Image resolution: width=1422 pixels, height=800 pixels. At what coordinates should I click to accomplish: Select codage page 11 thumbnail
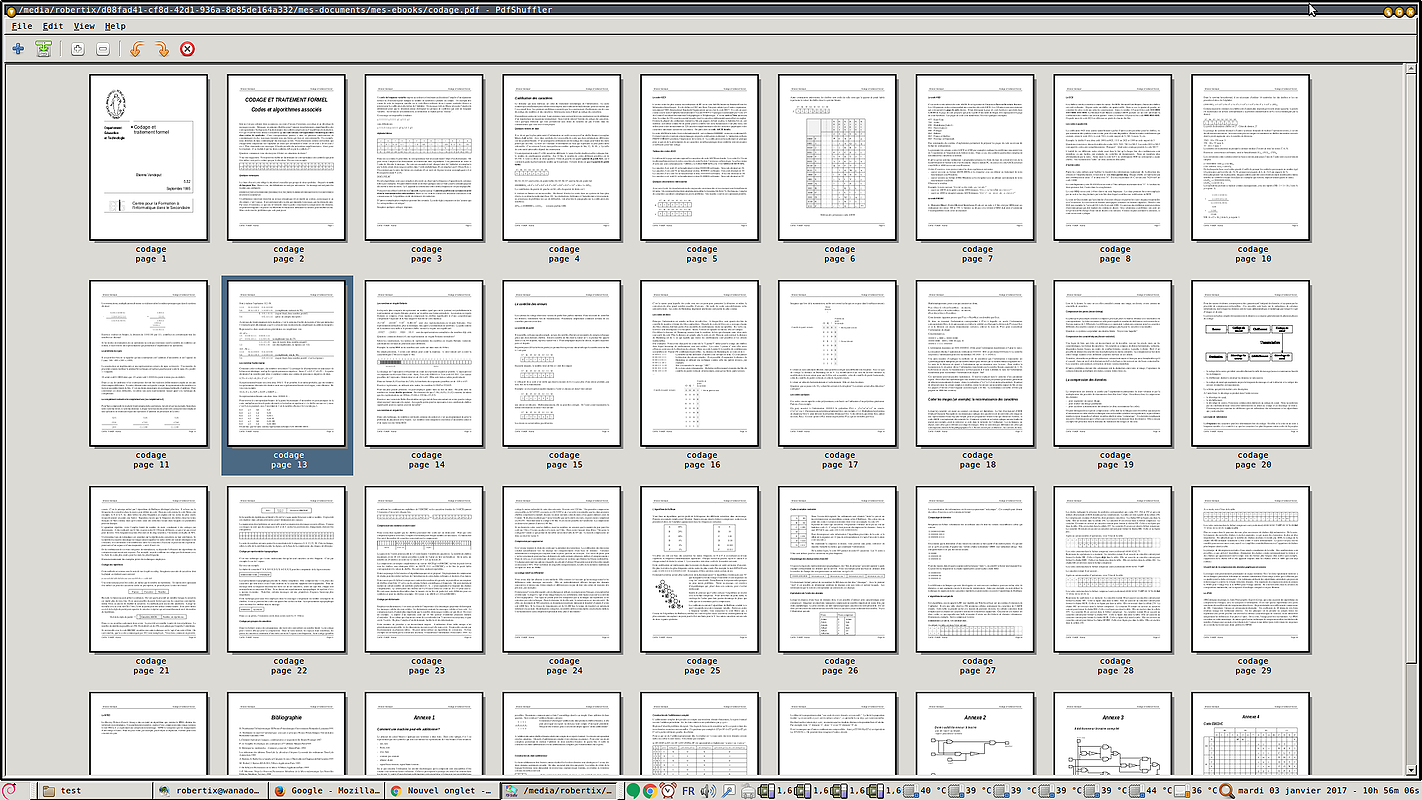(149, 363)
